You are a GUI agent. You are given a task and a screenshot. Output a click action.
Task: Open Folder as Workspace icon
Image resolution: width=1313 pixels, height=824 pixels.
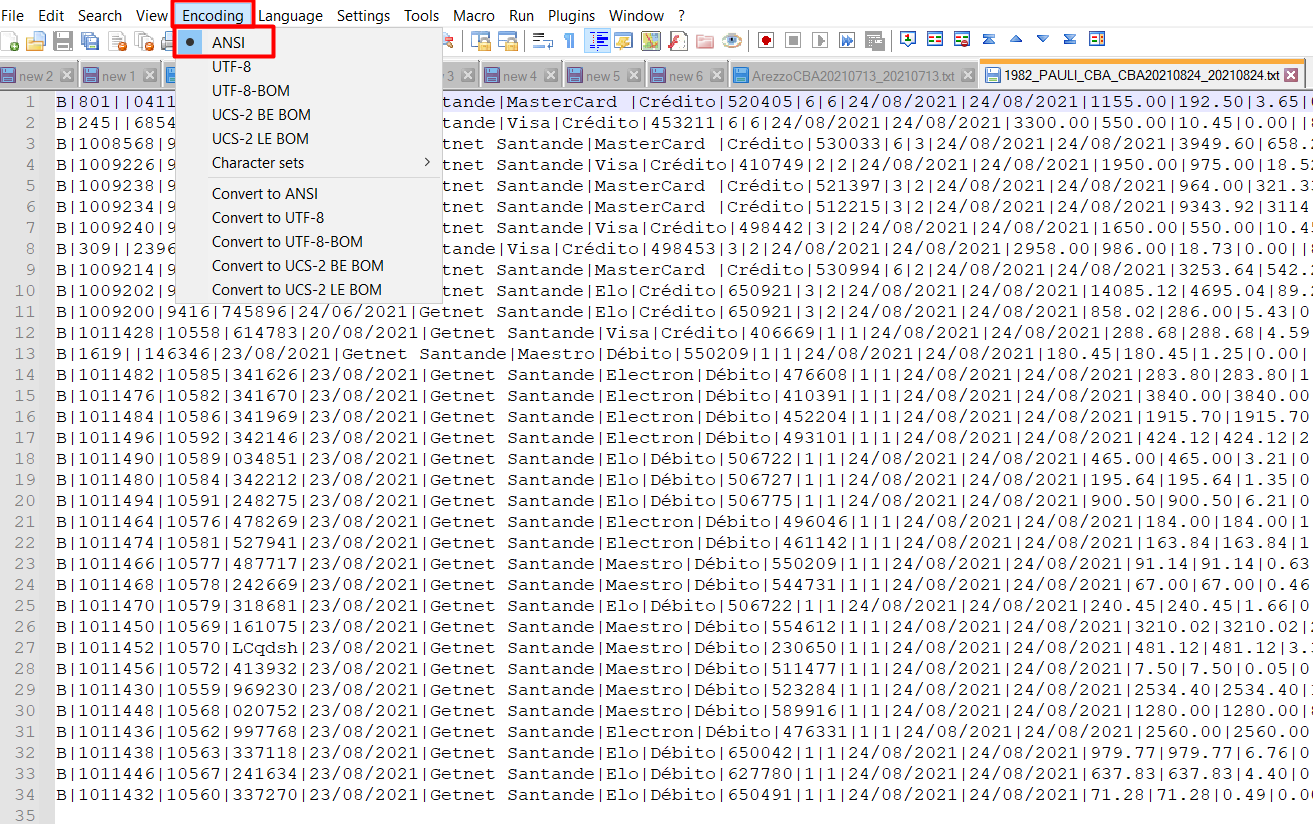(x=705, y=41)
